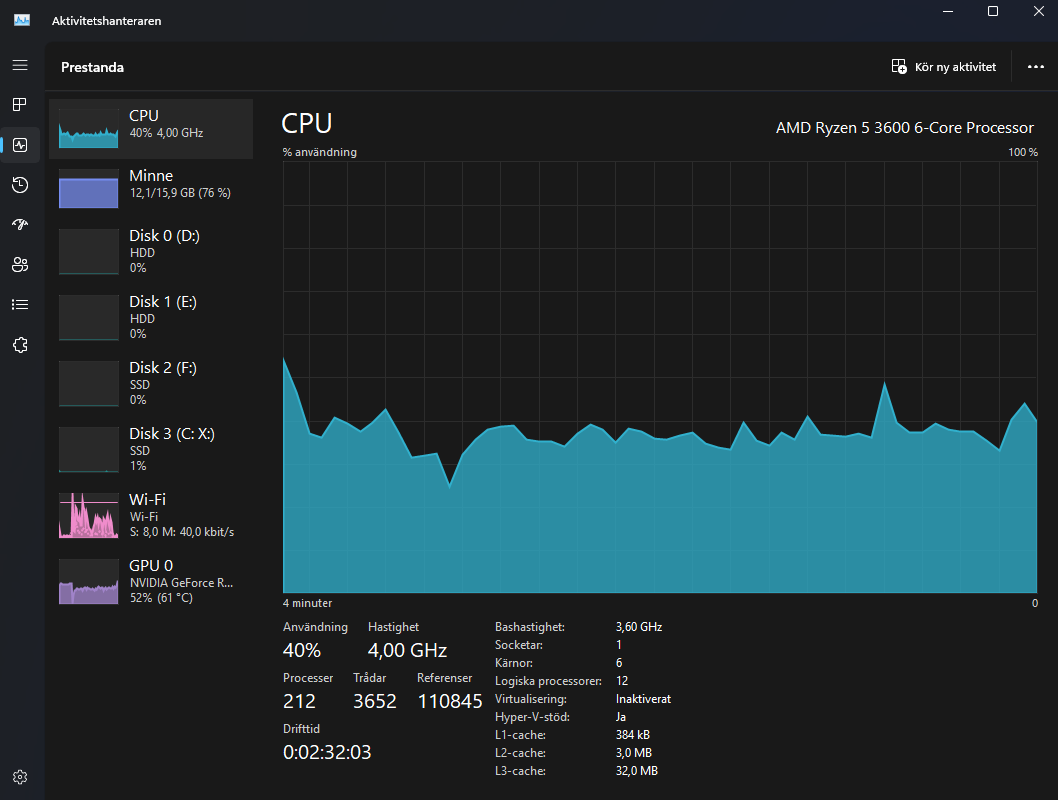The height and width of the screenshot is (800, 1058).
Task: Click the '212' processes value
Action: (x=300, y=702)
